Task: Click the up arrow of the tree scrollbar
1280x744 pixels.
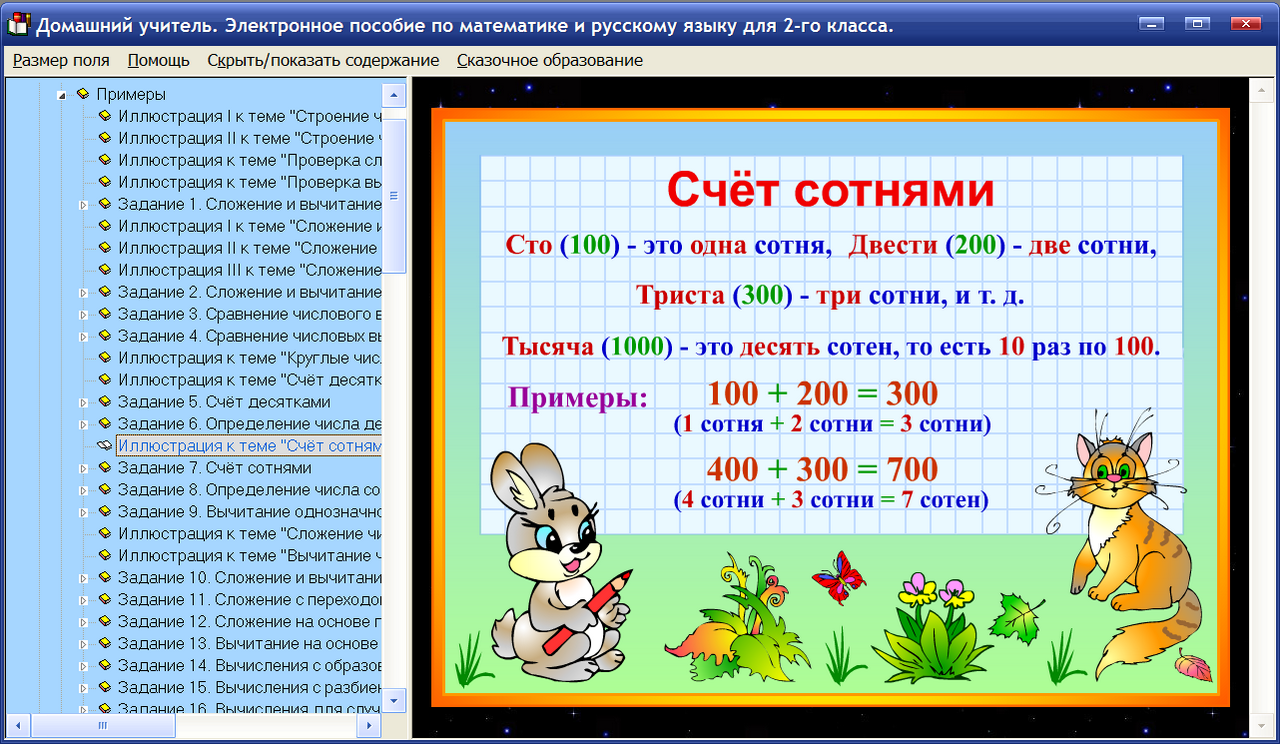Action: pos(394,93)
